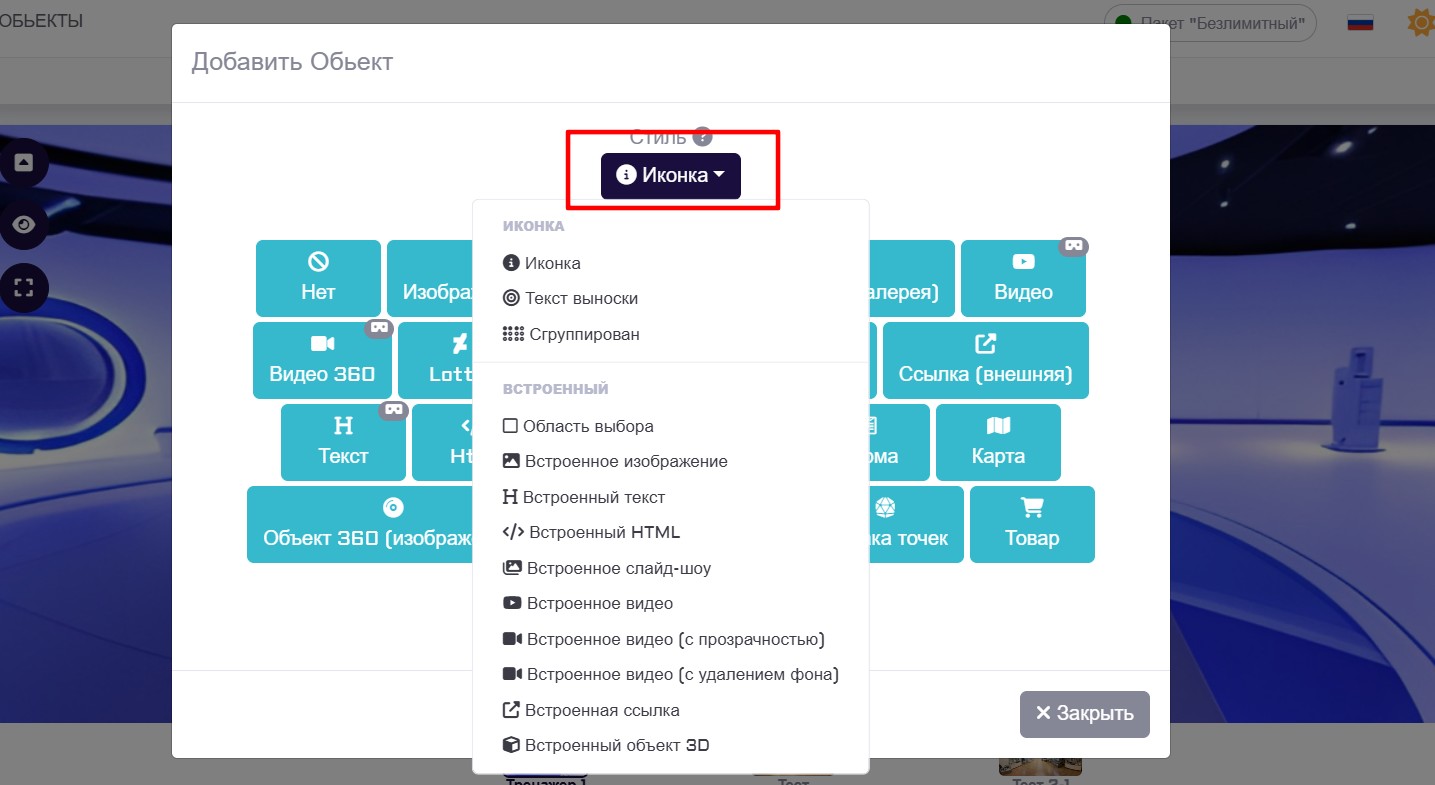Click the eye visibility icon on left sidebar
This screenshot has width=1435, height=785.
click(23, 225)
